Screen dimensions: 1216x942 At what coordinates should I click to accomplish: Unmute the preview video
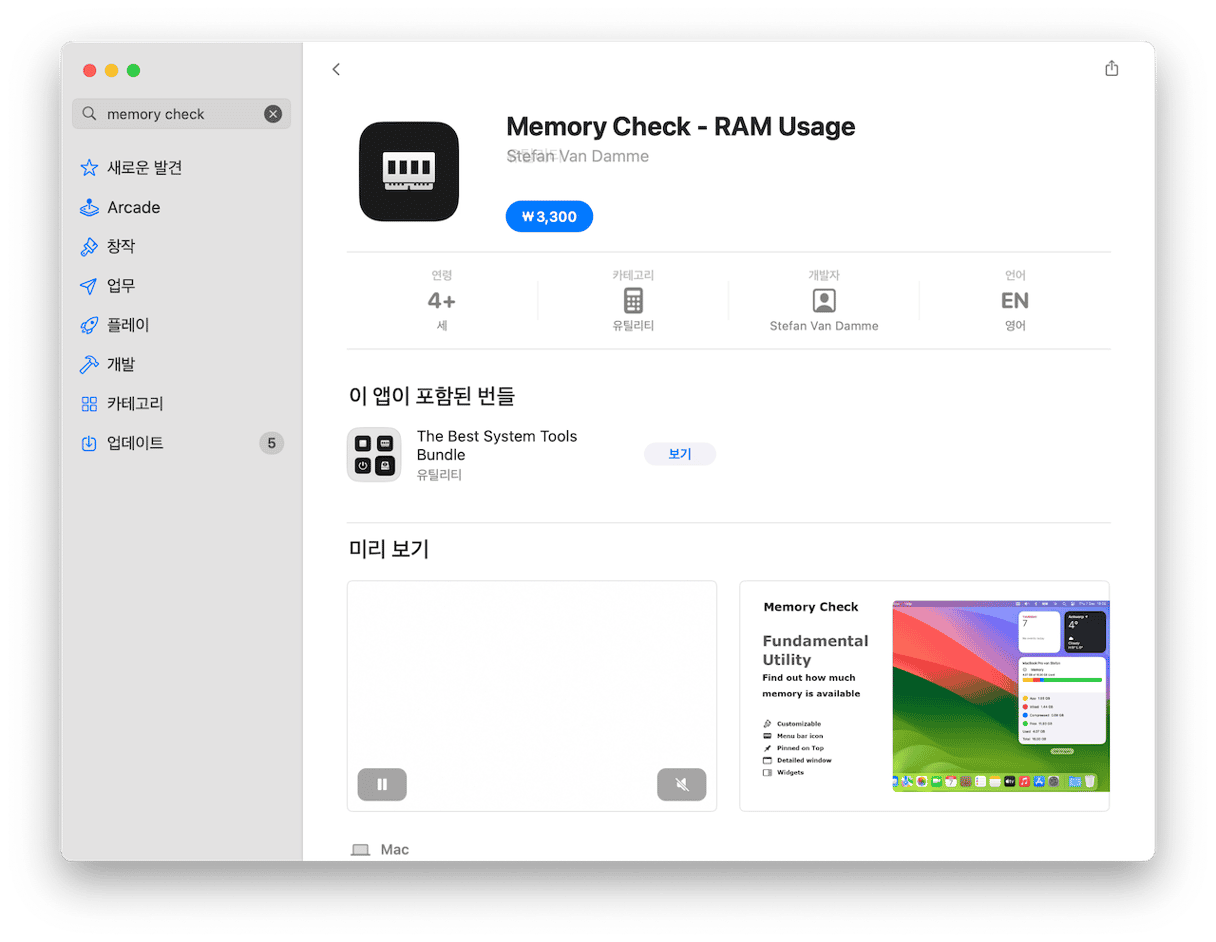tap(682, 785)
